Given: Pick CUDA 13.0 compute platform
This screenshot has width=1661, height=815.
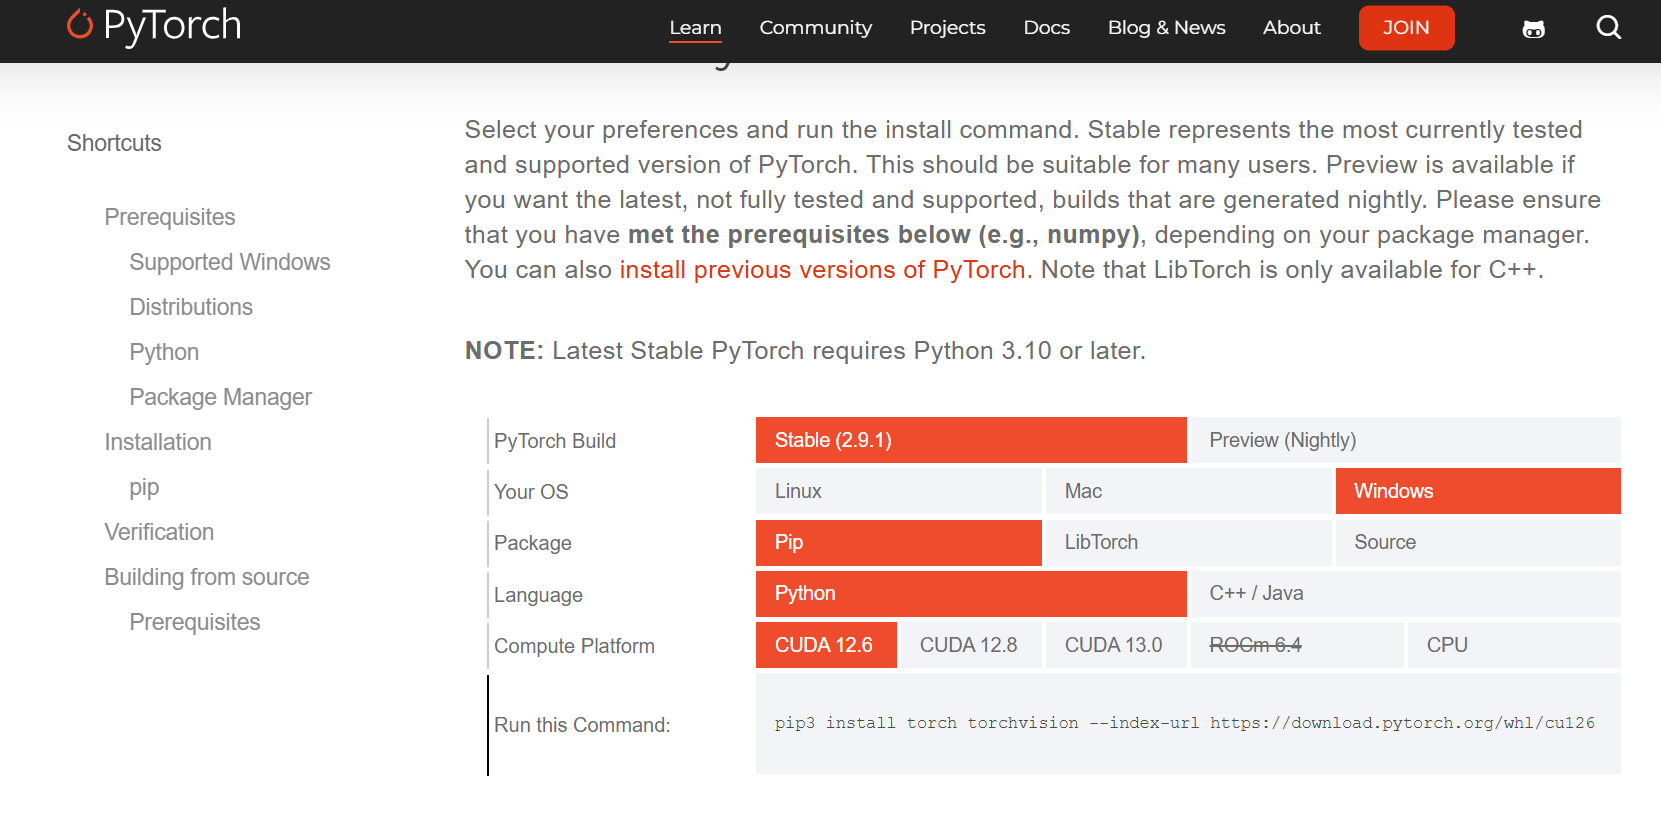Looking at the screenshot, I should coord(1116,645).
